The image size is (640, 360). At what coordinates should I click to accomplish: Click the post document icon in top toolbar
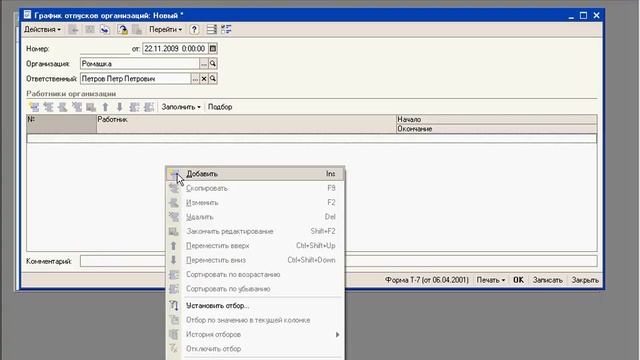click(x=122, y=29)
